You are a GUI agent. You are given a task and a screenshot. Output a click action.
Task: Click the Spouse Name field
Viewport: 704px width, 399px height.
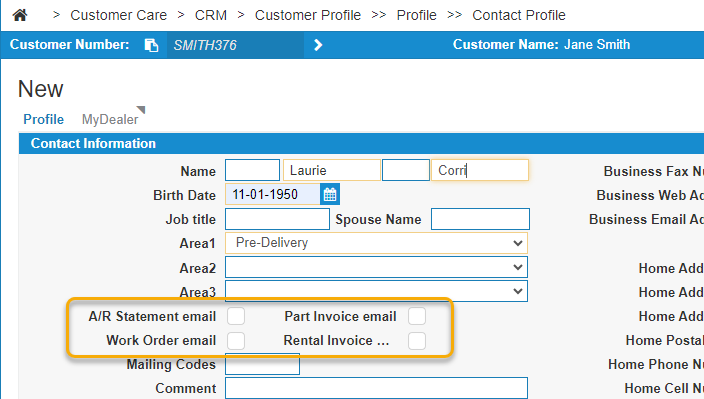480,219
